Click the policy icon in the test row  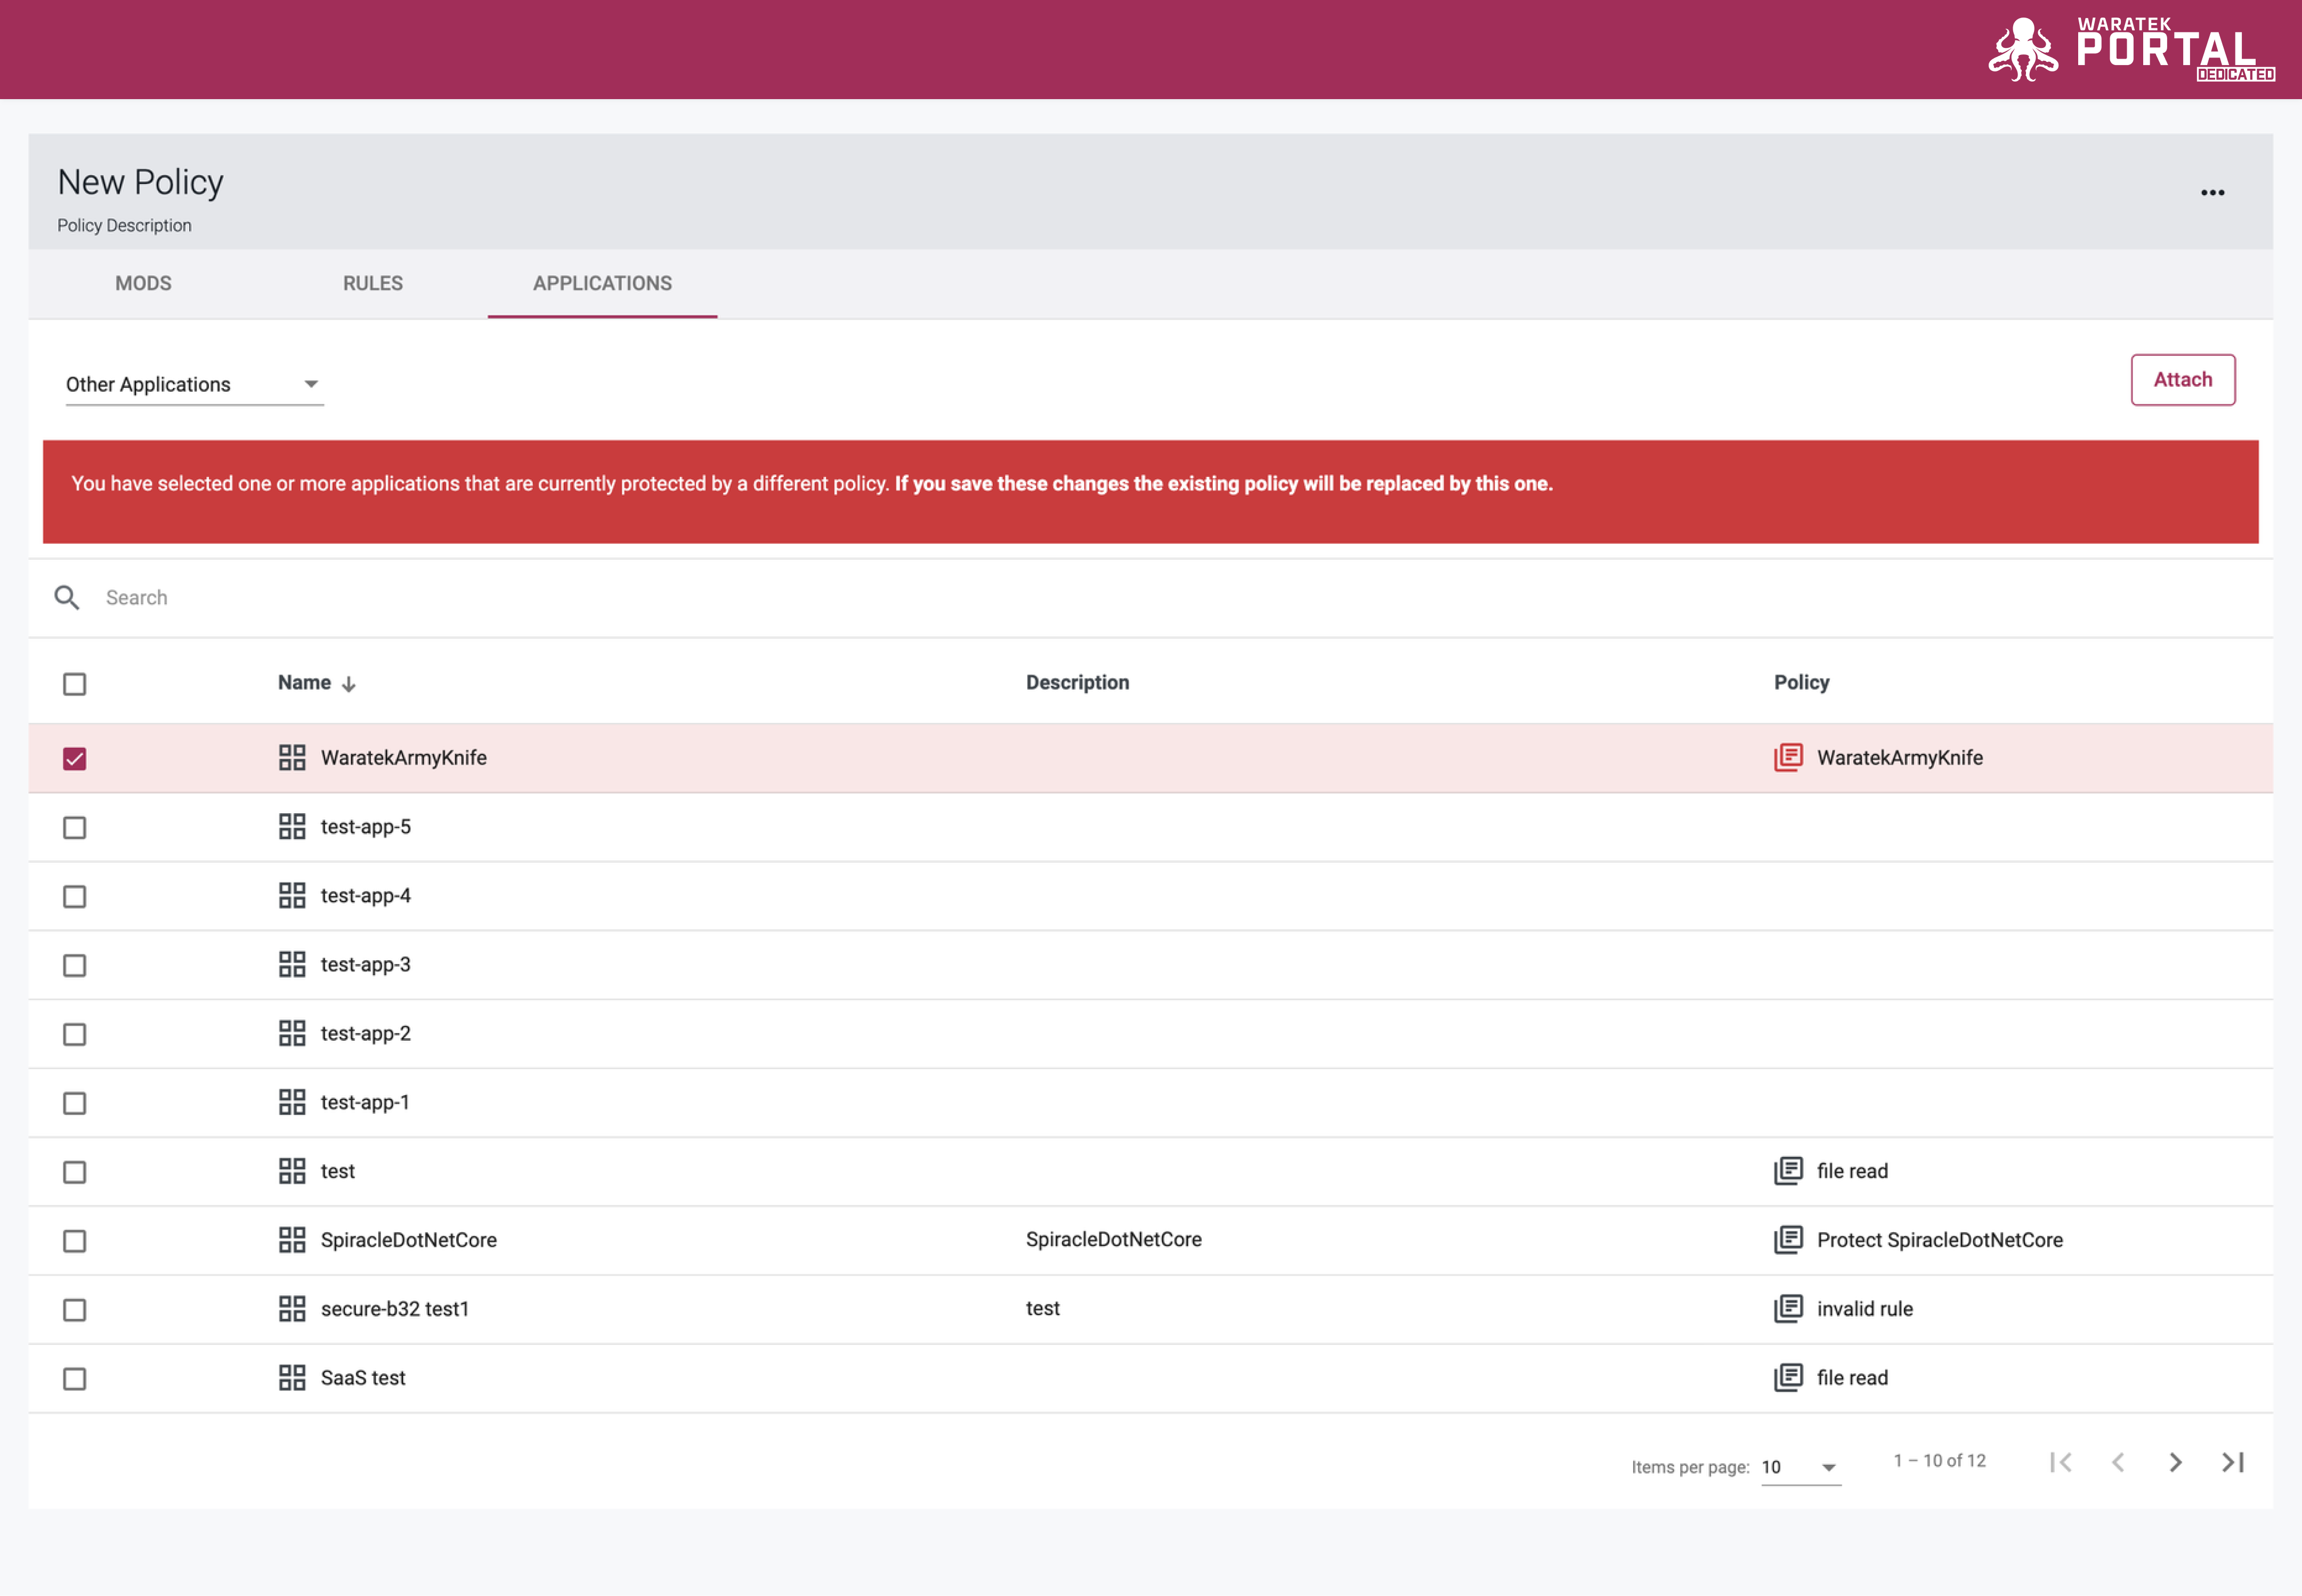tap(1788, 1171)
